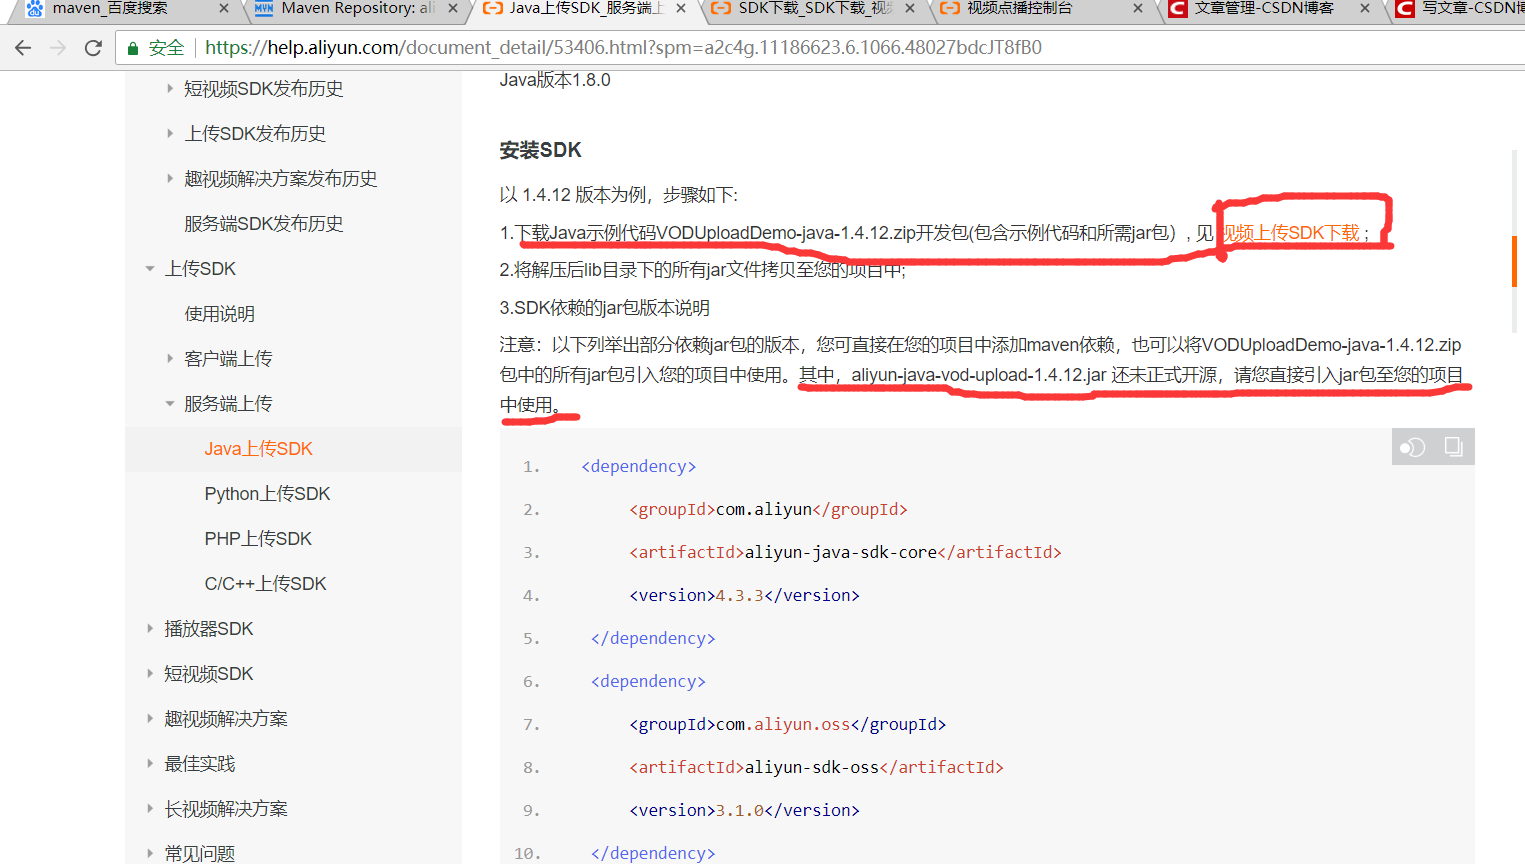
Task: Open C/C++上传SDK page
Action: click(265, 584)
